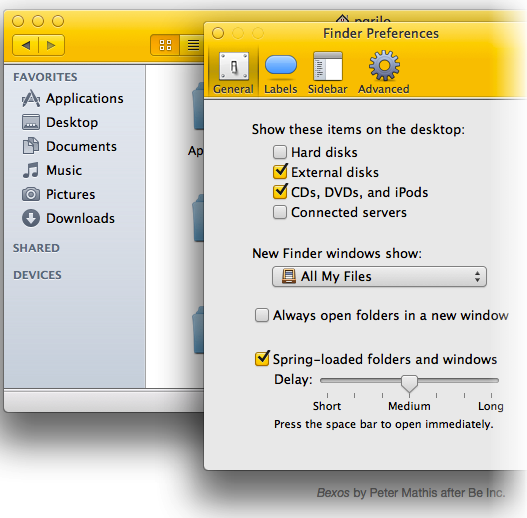527x518 pixels.
Task: Go forward in the Finder window
Action: pos(51,45)
